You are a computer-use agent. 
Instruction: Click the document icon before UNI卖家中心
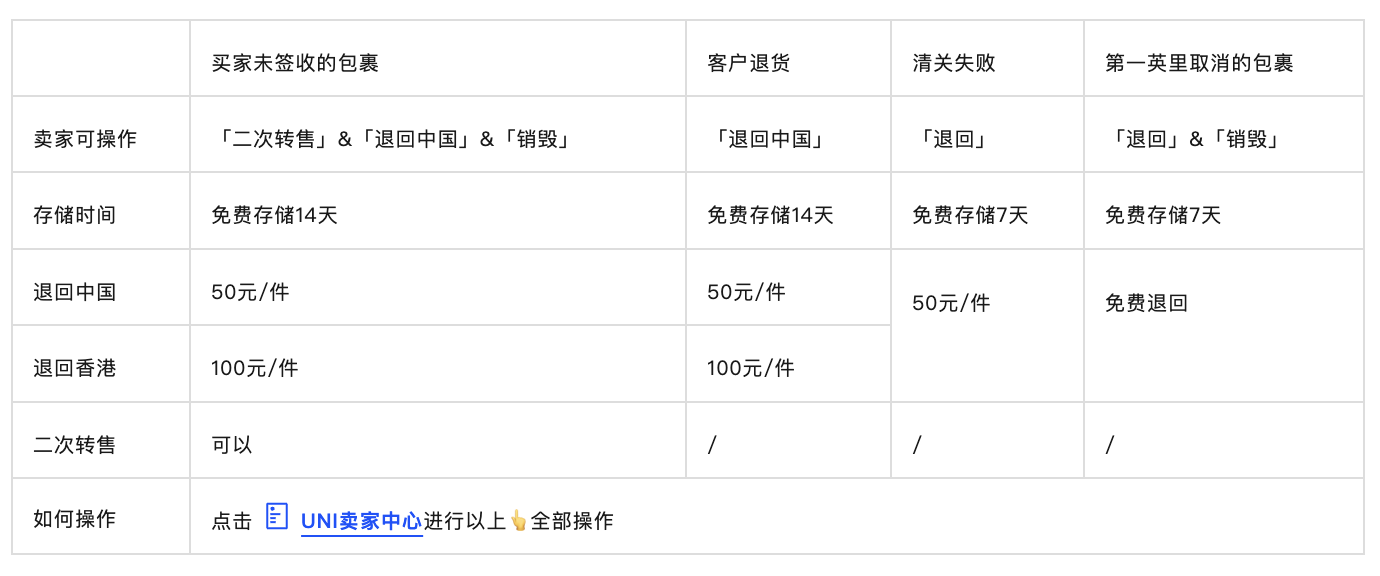click(x=277, y=516)
